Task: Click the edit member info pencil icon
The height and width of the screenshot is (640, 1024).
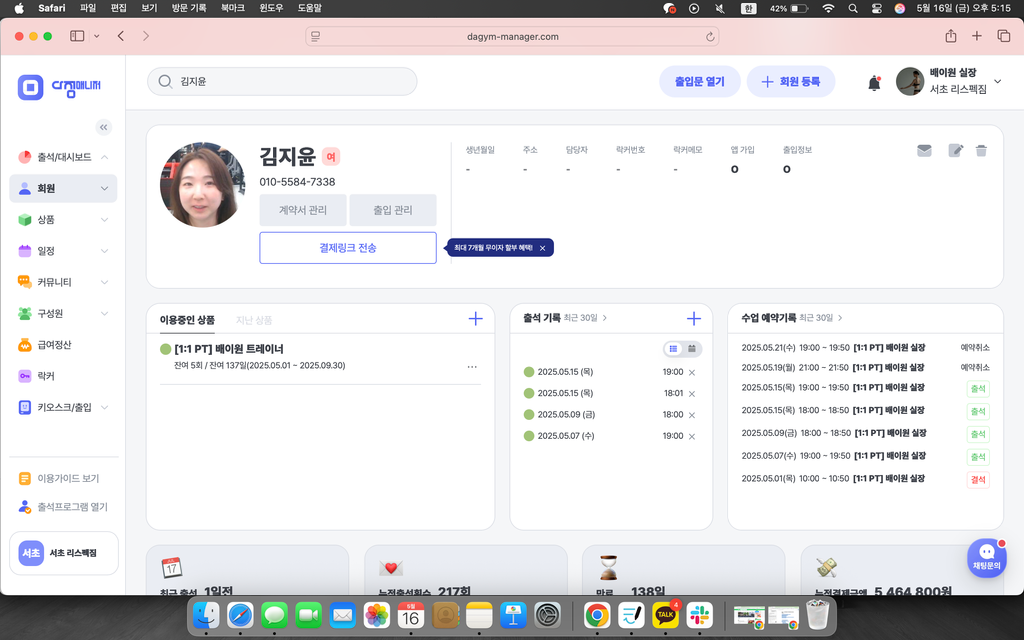Action: tap(955, 151)
